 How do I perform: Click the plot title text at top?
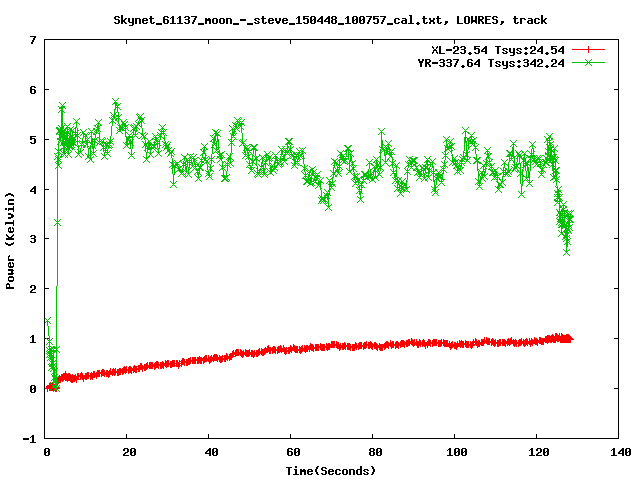(332, 19)
